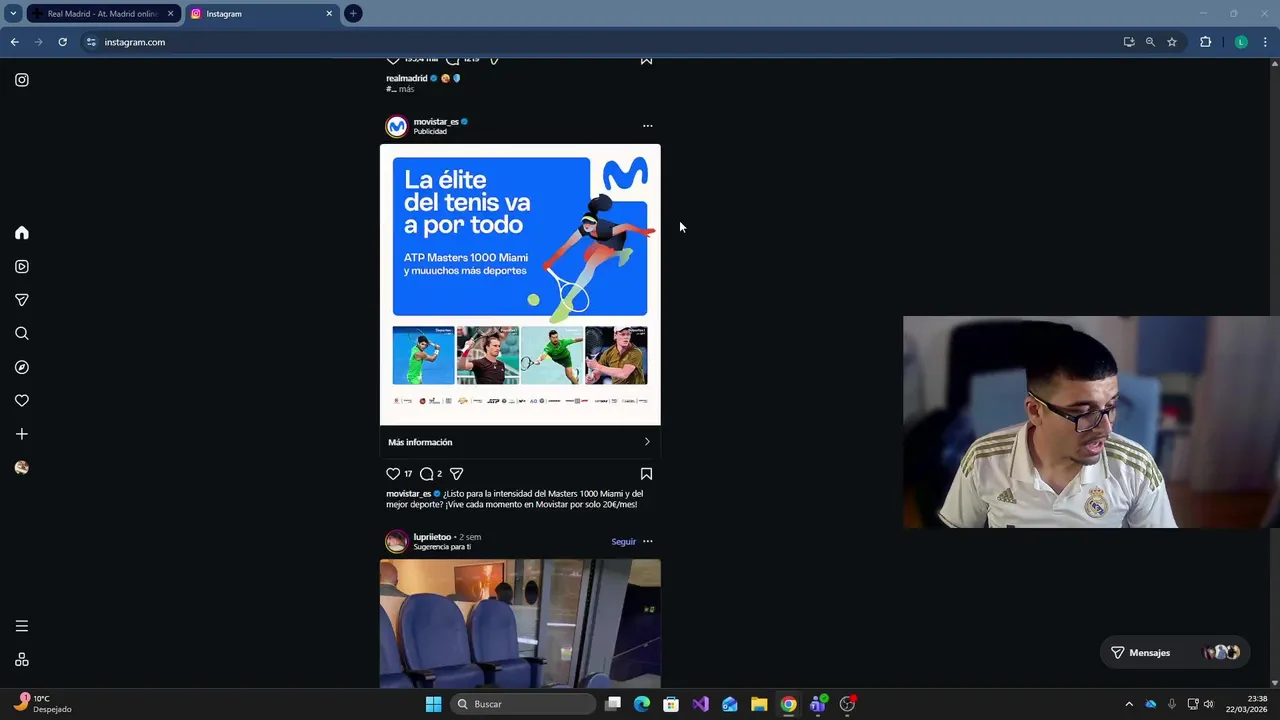Open the Instagram logo home link

click(x=22, y=80)
